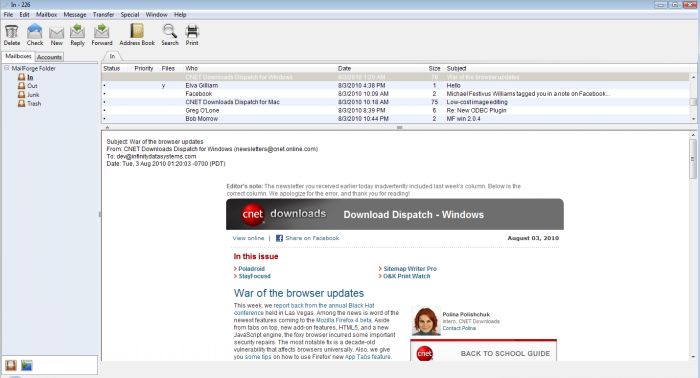Select the Bob Morrow message
Screen dimensions: 700x378
396,119
